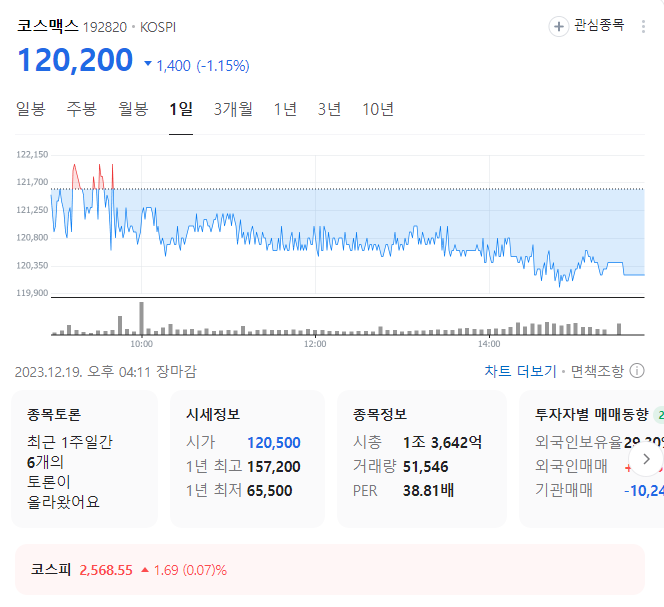
Task: Click the 1년 최저 value 65,500
Action: (x=270, y=491)
